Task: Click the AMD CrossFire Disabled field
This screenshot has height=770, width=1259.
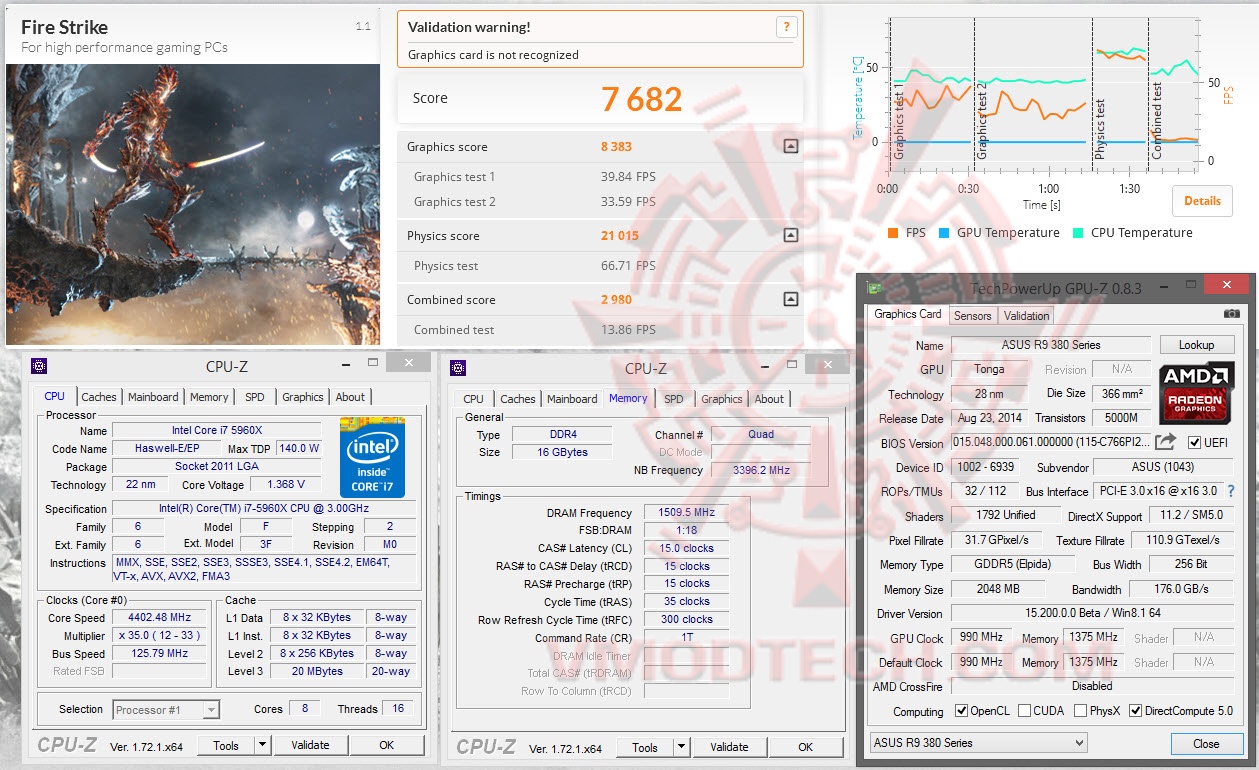Action: click(x=1093, y=687)
